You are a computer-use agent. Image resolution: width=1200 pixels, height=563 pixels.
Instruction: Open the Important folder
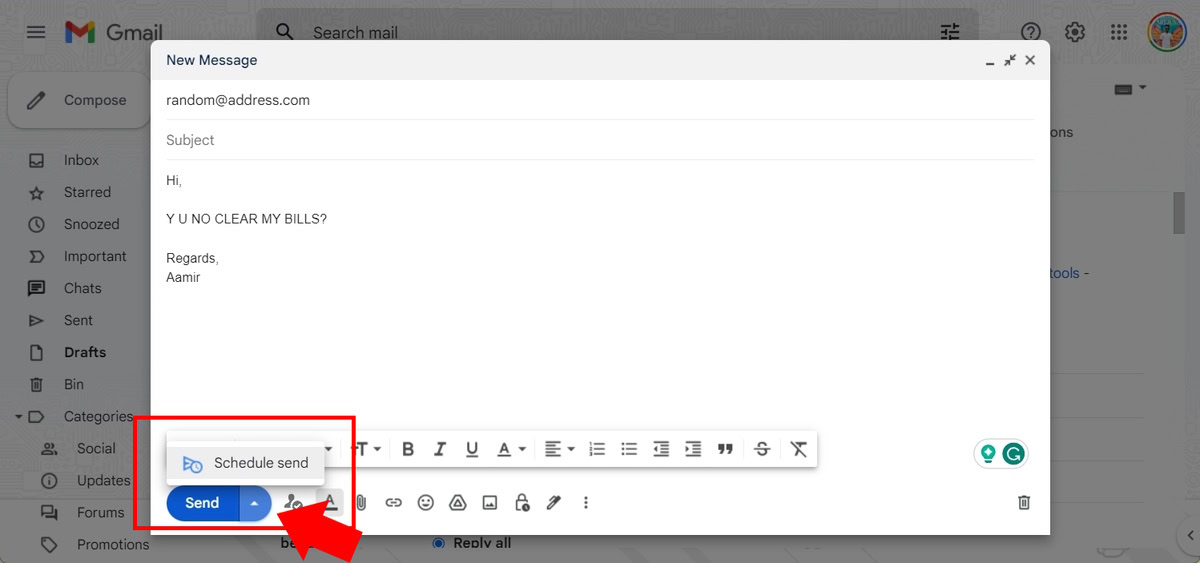(95, 256)
